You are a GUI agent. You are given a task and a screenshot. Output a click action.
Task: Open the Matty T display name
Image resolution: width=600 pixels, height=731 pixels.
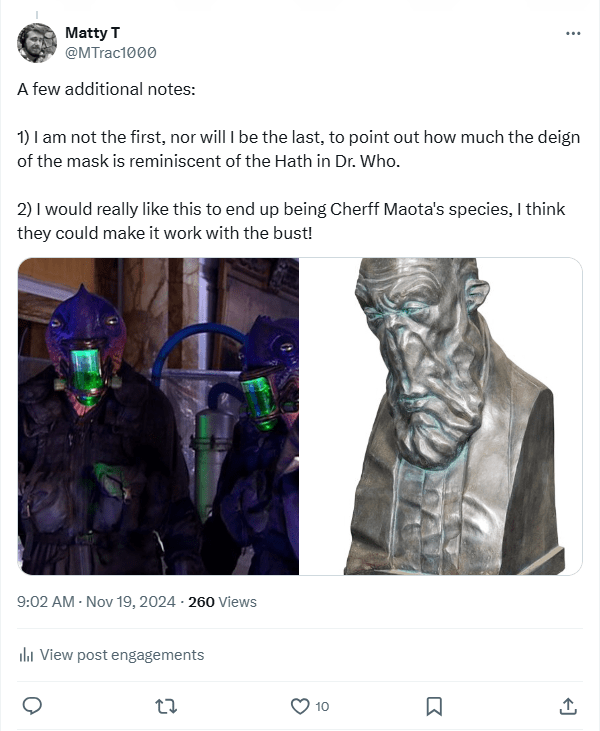point(92,33)
